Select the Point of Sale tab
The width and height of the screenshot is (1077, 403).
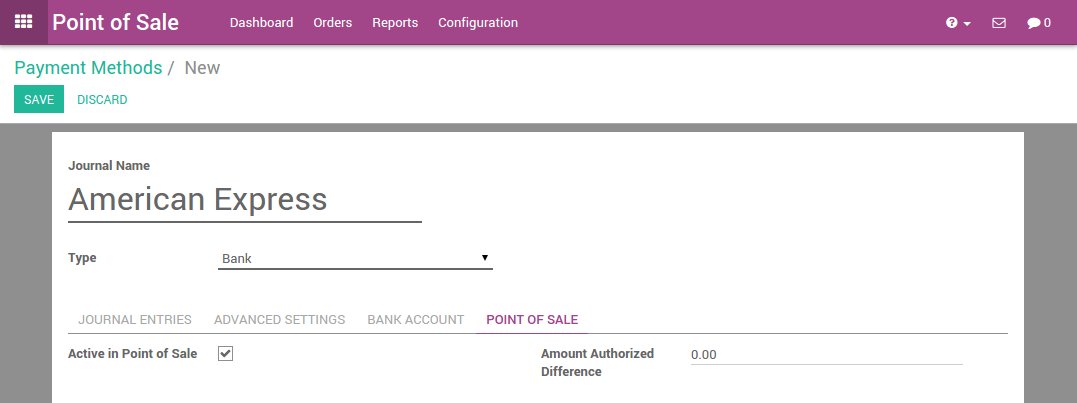[x=531, y=320]
